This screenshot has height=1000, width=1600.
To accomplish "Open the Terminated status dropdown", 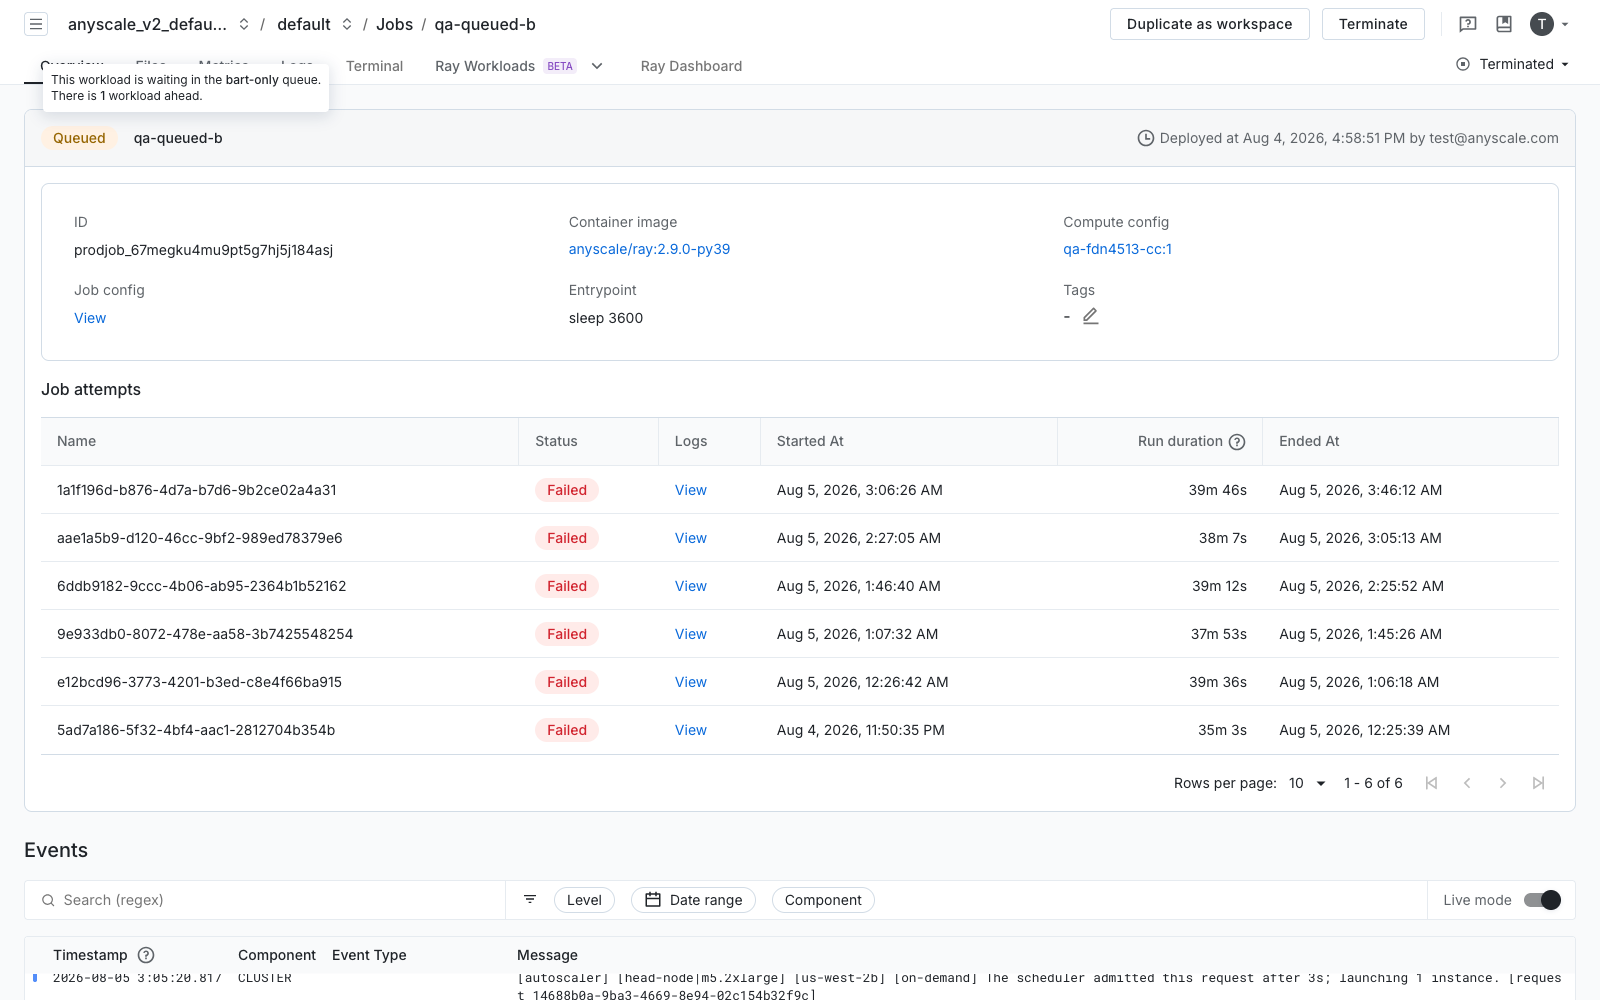I will (1513, 64).
